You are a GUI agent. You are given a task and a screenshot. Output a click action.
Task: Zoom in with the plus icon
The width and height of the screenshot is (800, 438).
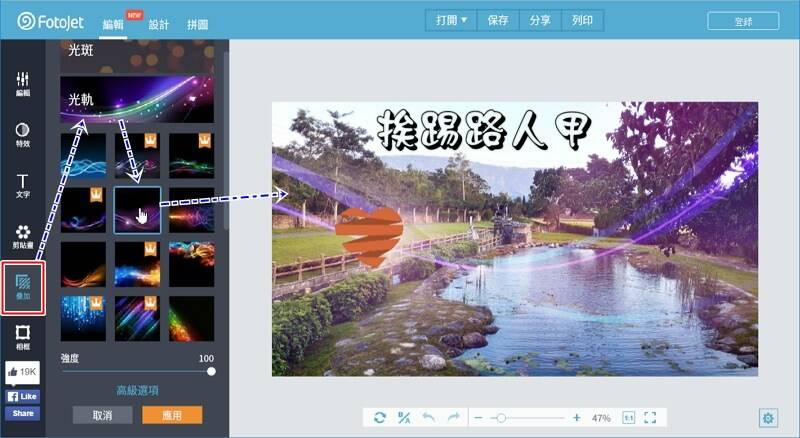(x=577, y=418)
